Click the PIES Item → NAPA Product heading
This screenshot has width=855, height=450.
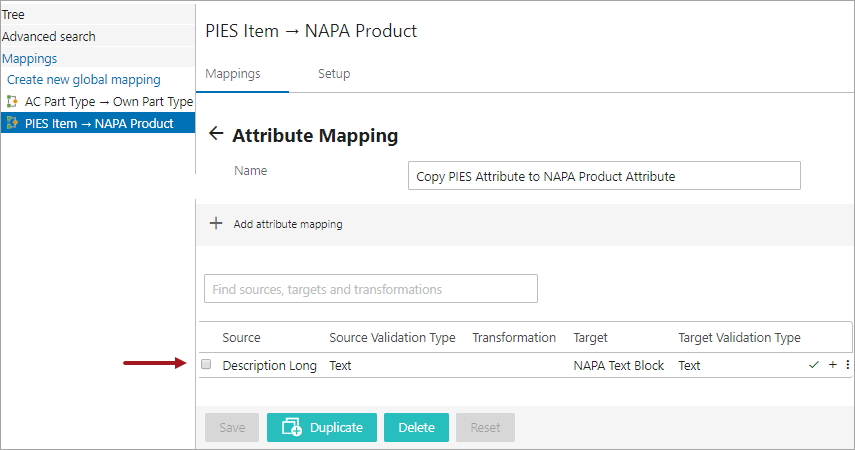pyautogui.click(x=311, y=31)
